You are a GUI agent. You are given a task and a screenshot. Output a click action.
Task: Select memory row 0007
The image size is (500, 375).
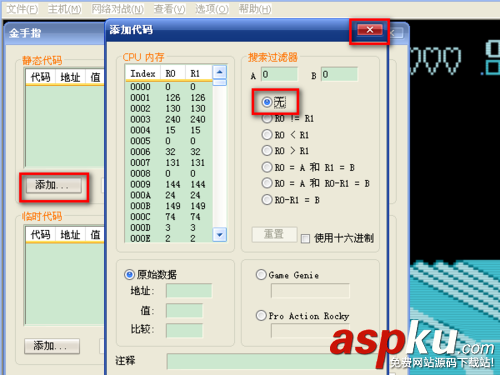point(169,163)
